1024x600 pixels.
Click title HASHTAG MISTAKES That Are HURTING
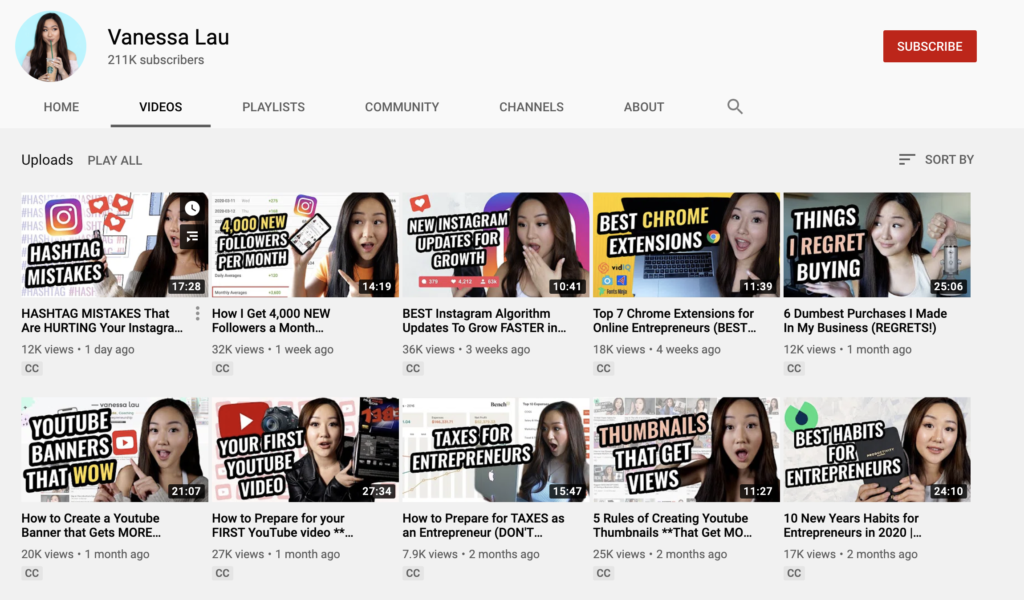(x=102, y=321)
